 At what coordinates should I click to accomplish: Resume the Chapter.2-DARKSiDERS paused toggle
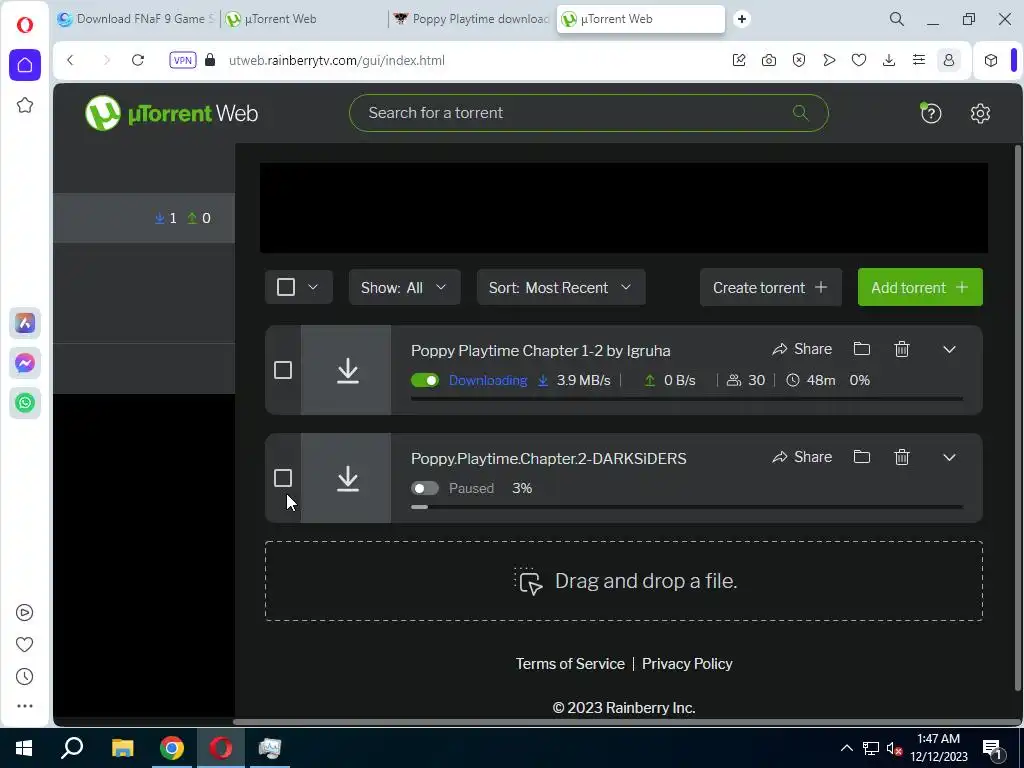424,488
